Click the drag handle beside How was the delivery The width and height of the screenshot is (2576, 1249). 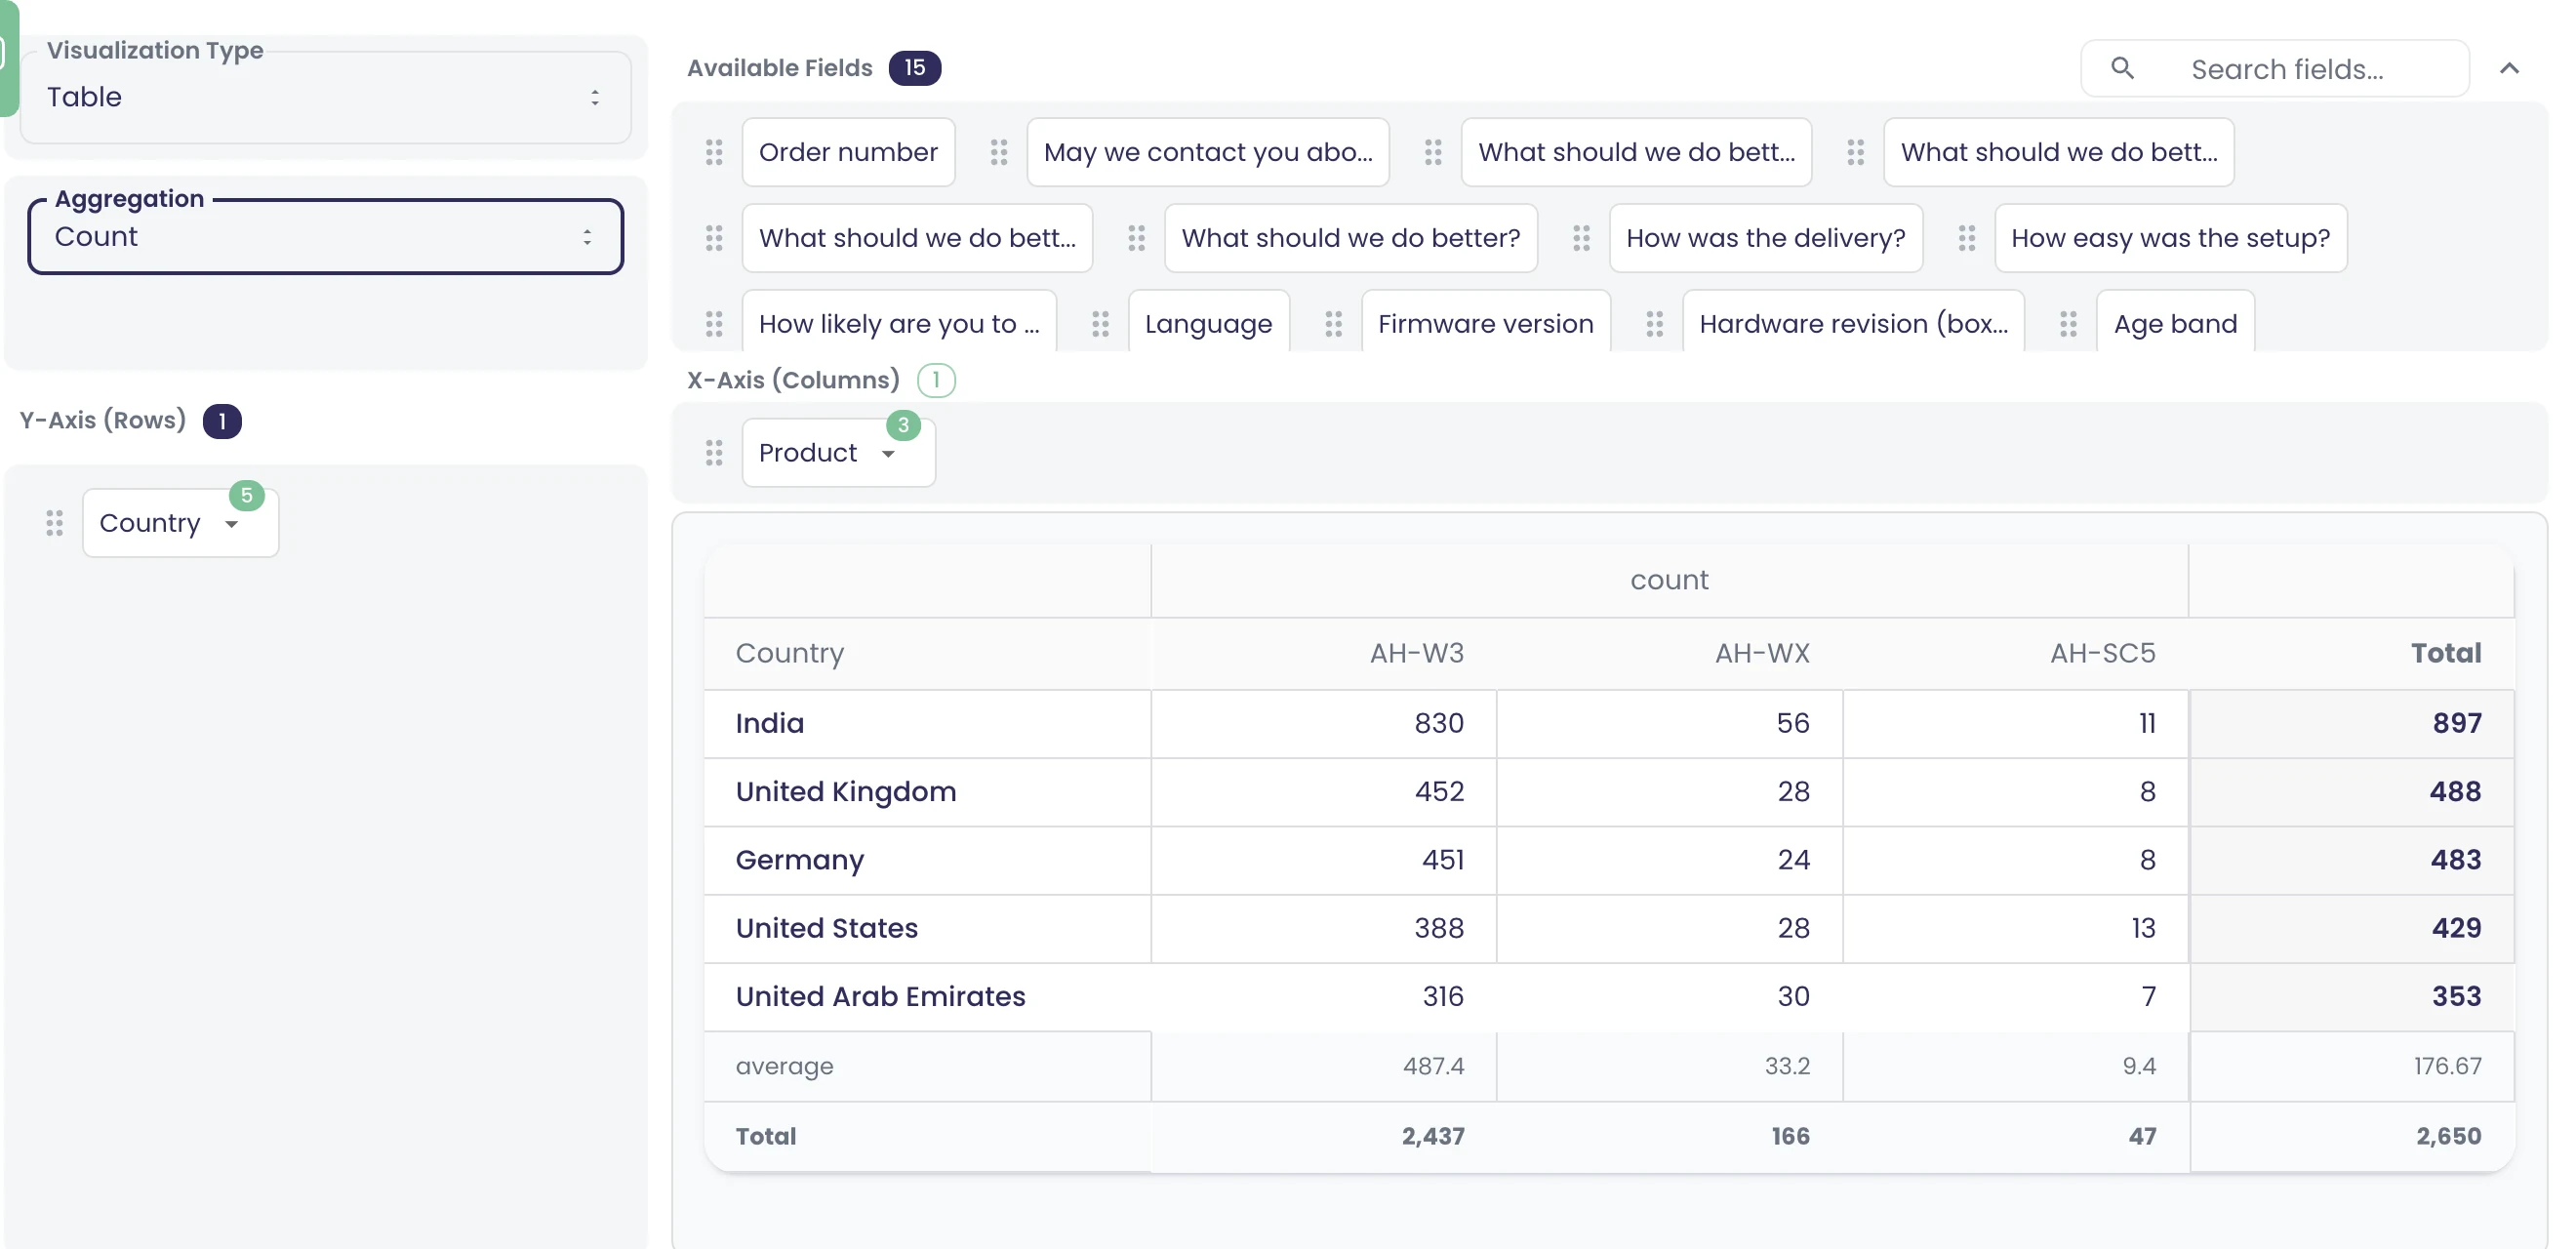tap(1581, 238)
